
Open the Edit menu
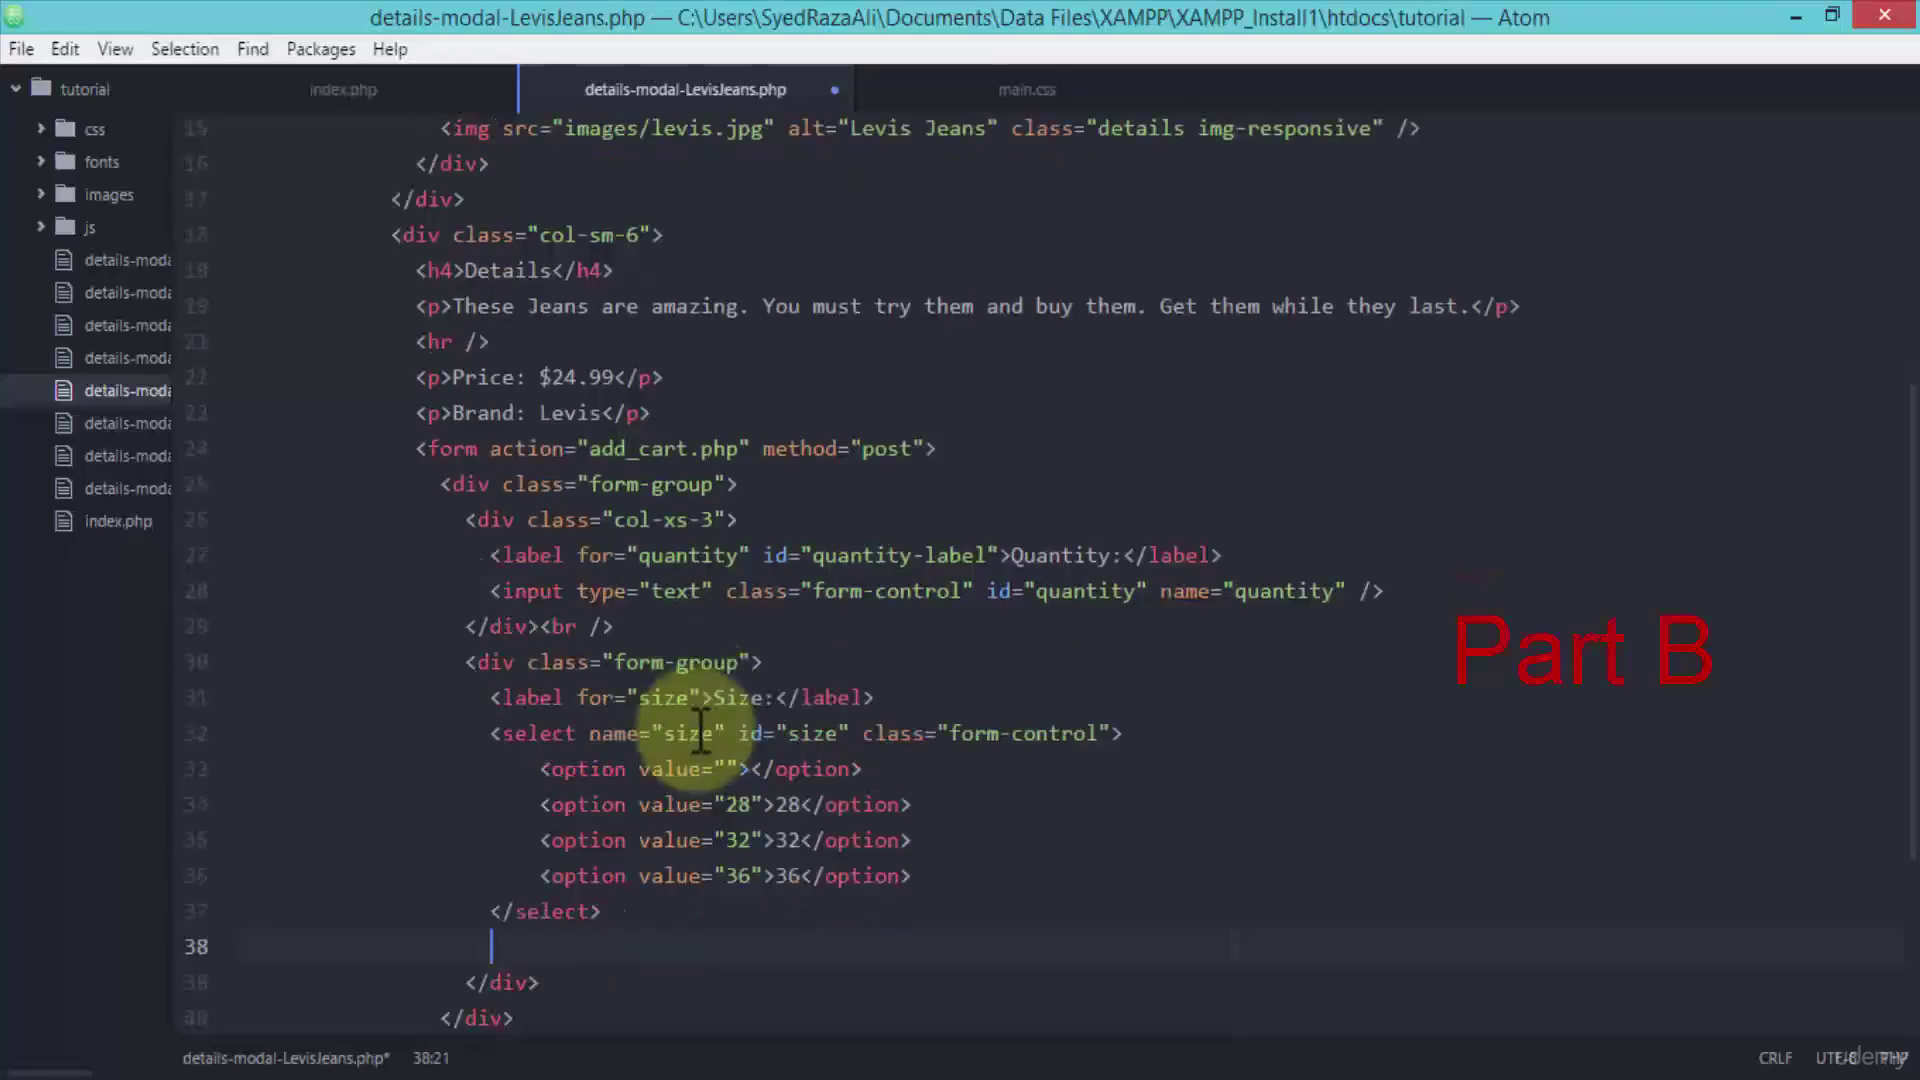coord(65,49)
